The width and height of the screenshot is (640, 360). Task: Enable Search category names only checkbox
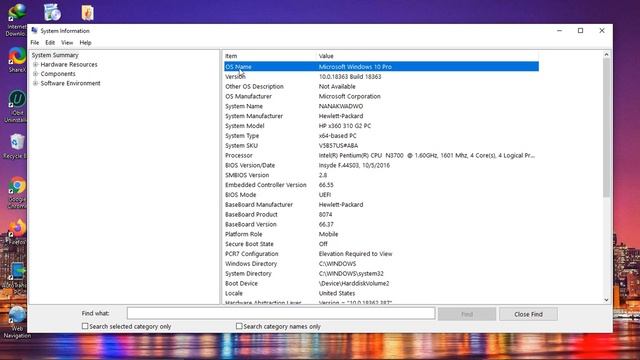click(239, 326)
